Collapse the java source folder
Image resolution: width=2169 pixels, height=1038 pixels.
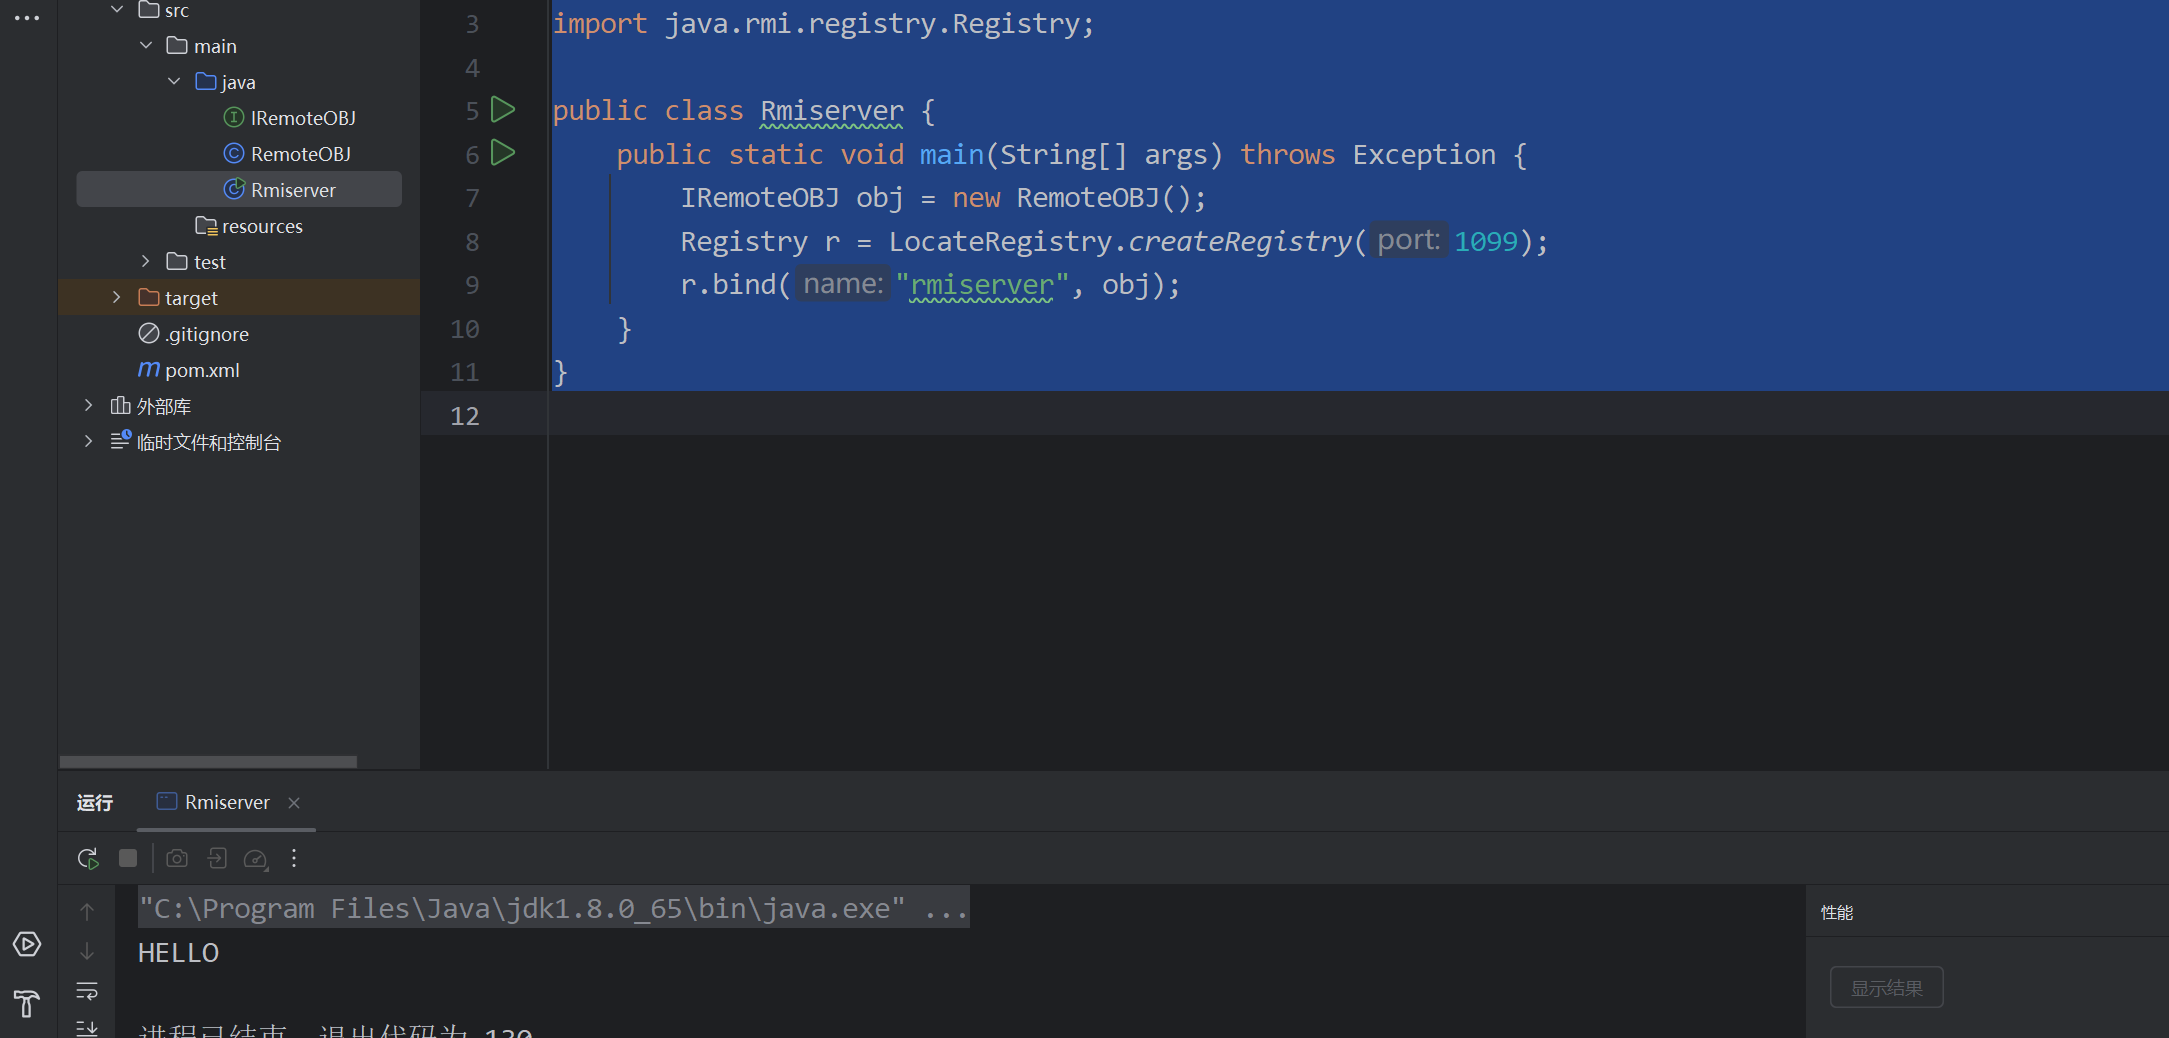(x=174, y=81)
